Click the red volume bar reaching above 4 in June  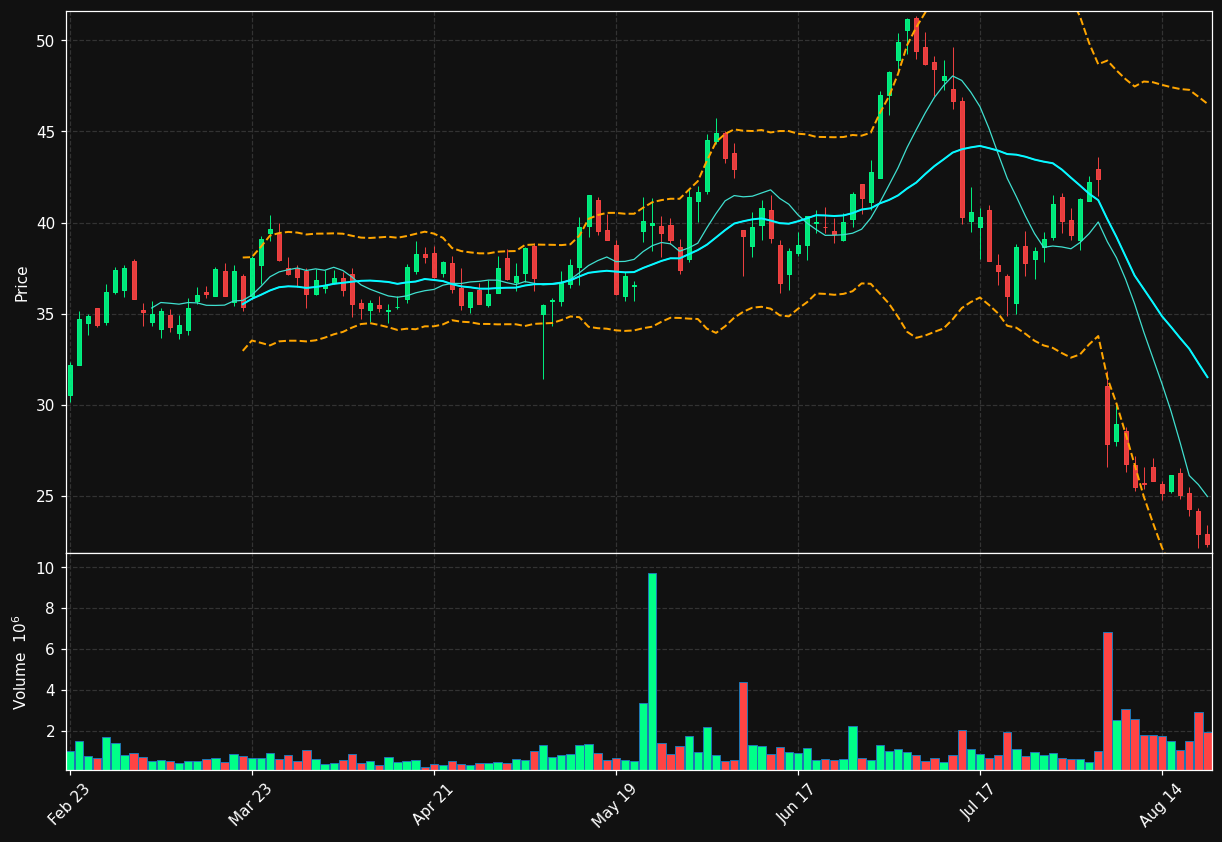743,726
